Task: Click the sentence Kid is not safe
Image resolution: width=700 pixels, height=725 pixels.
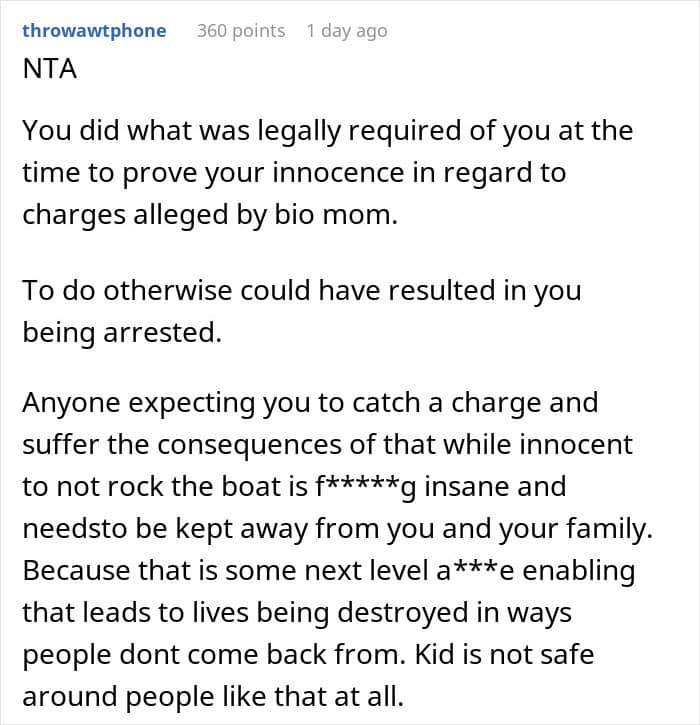Action: pyautogui.click(x=504, y=655)
